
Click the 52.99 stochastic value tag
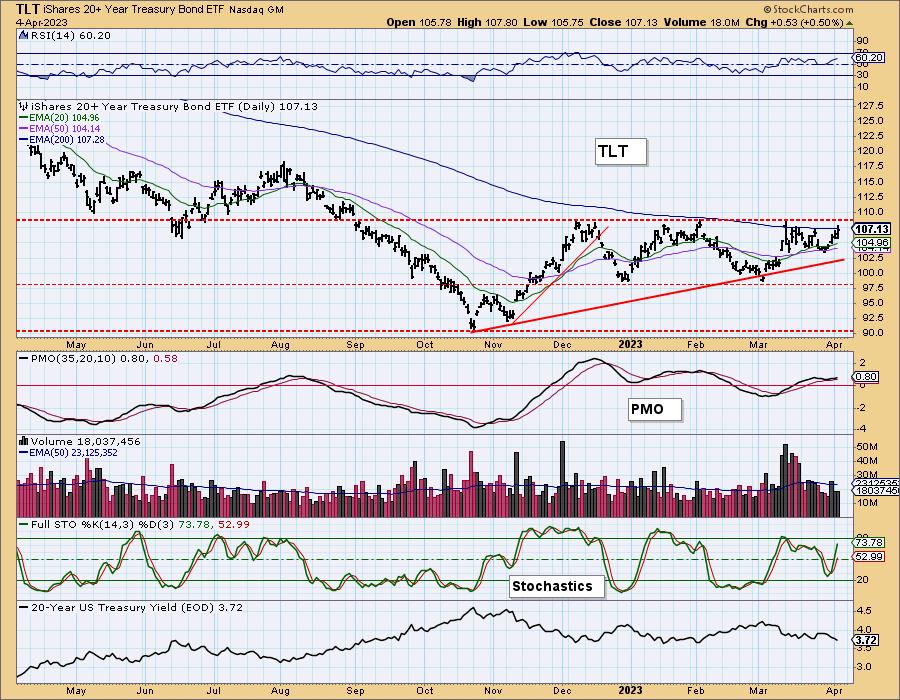tap(869, 557)
